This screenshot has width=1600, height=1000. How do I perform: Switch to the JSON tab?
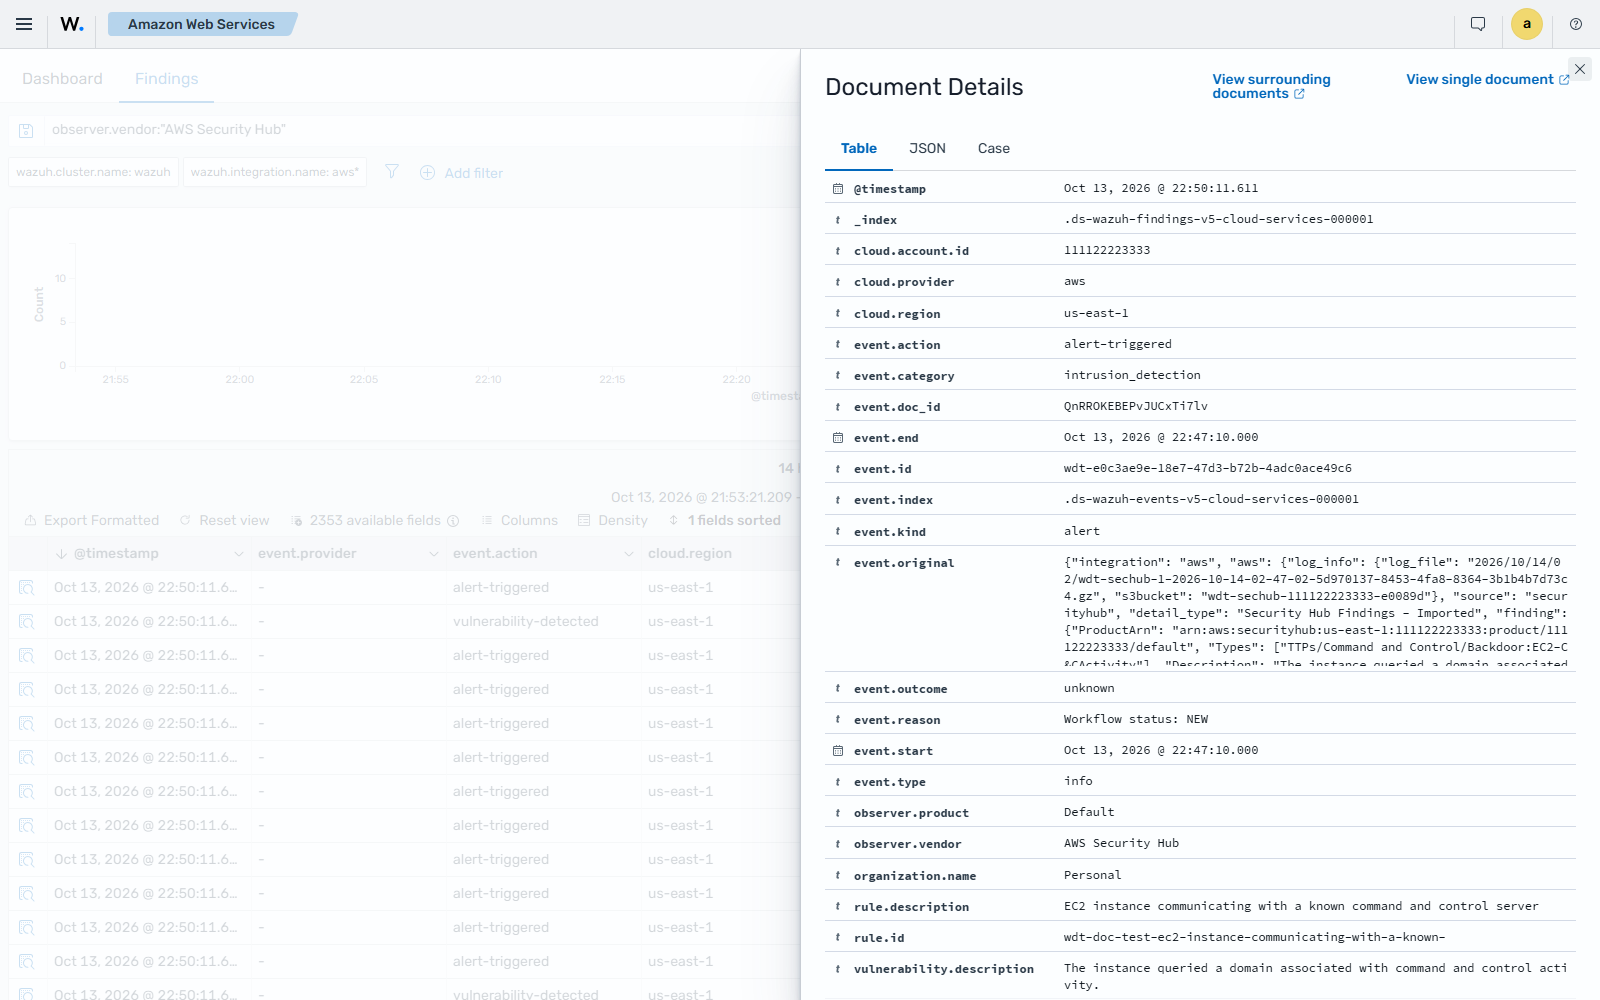[927, 148]
